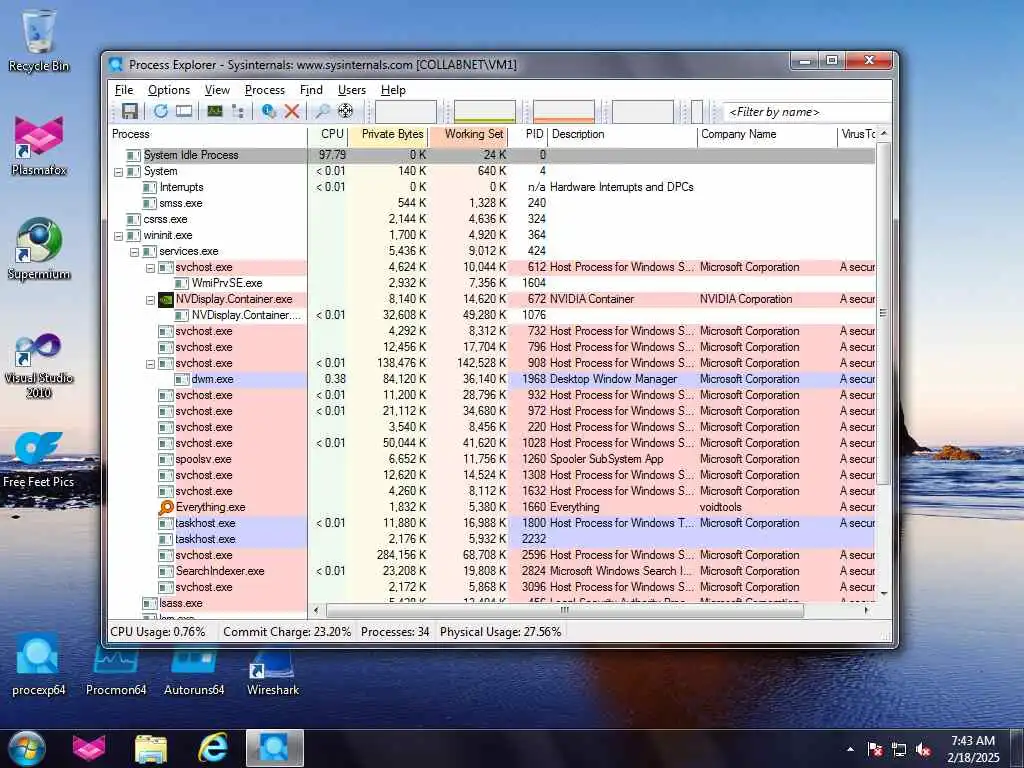Open the Recycle Bin desktop icon
This screenshot has height=768, width=1024.
click(39, 40)
